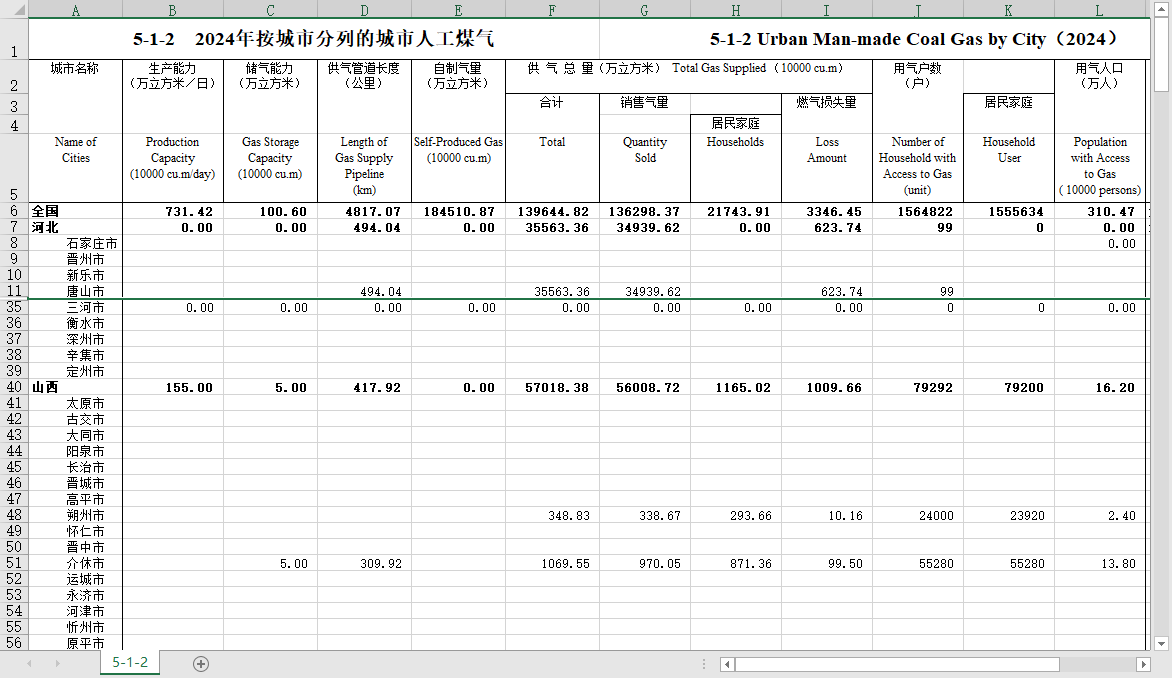This screenshot has width=1172, height=678.
Task: Add a new sheet with plus icon
Action: [200, 664]
